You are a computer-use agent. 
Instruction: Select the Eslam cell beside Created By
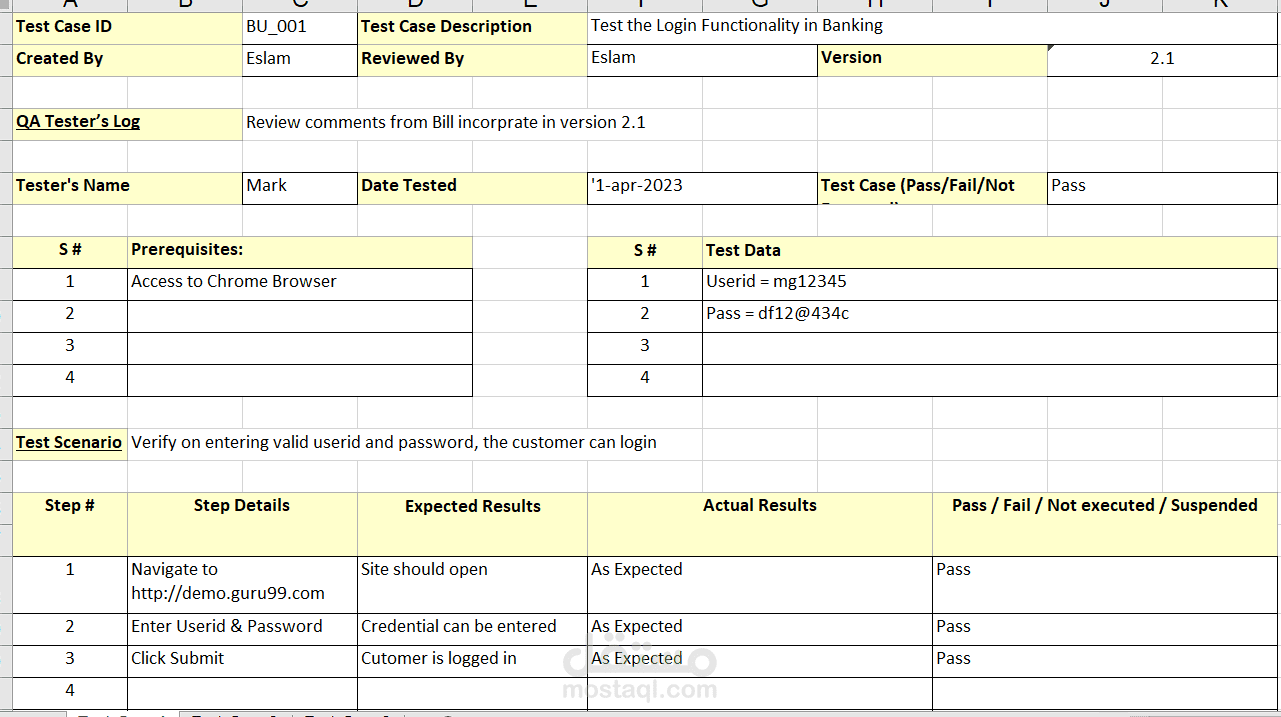300,60
